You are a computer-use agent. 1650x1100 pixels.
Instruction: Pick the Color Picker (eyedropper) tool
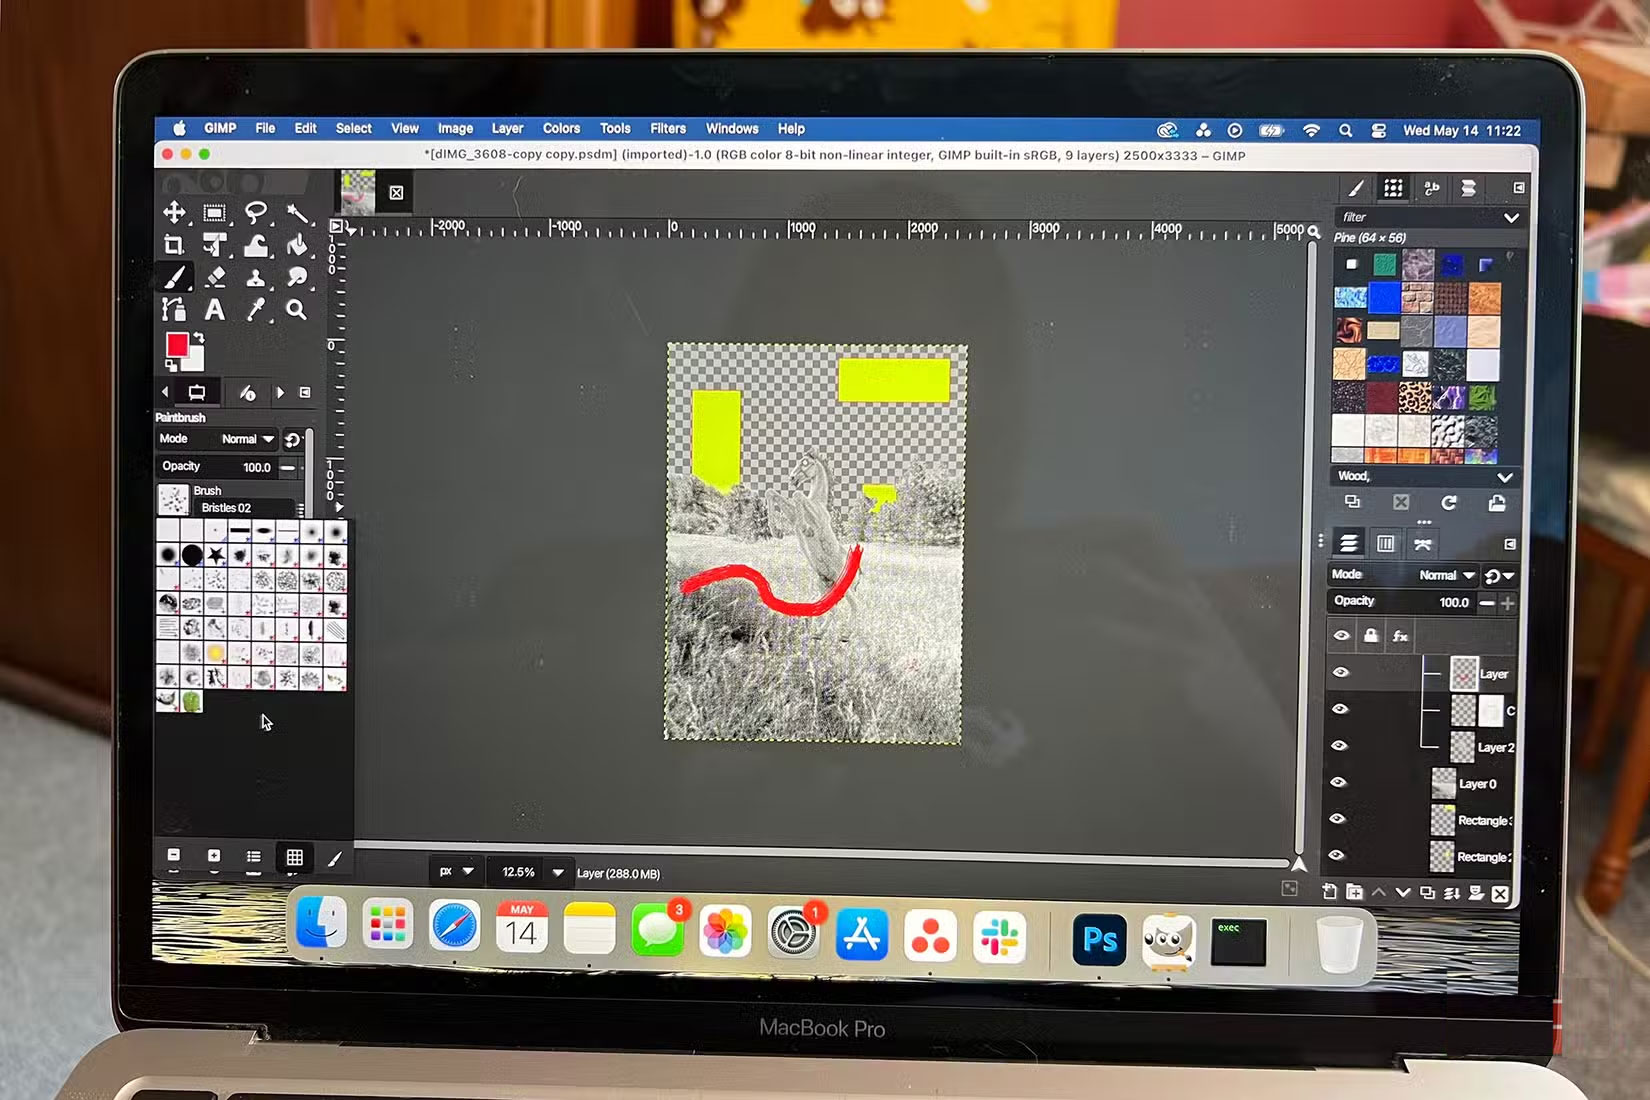point(255,311)
